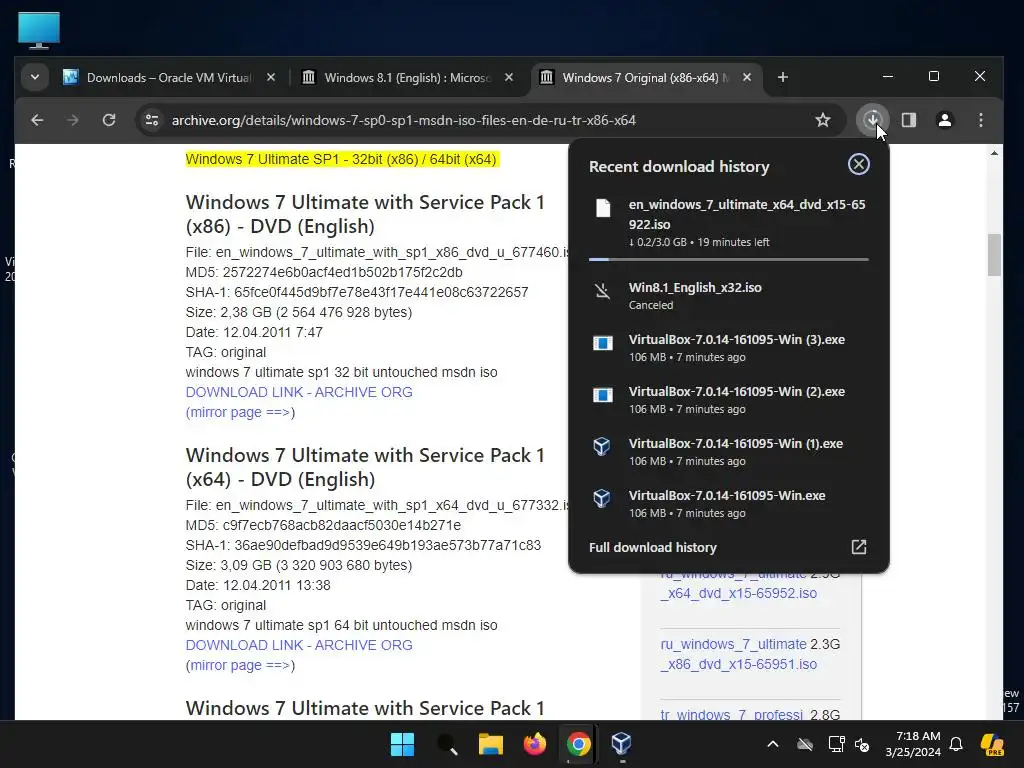The image size is (1024, 768).
Task: Bookmark this page with the star icon
Action: [x=823, y=120]
